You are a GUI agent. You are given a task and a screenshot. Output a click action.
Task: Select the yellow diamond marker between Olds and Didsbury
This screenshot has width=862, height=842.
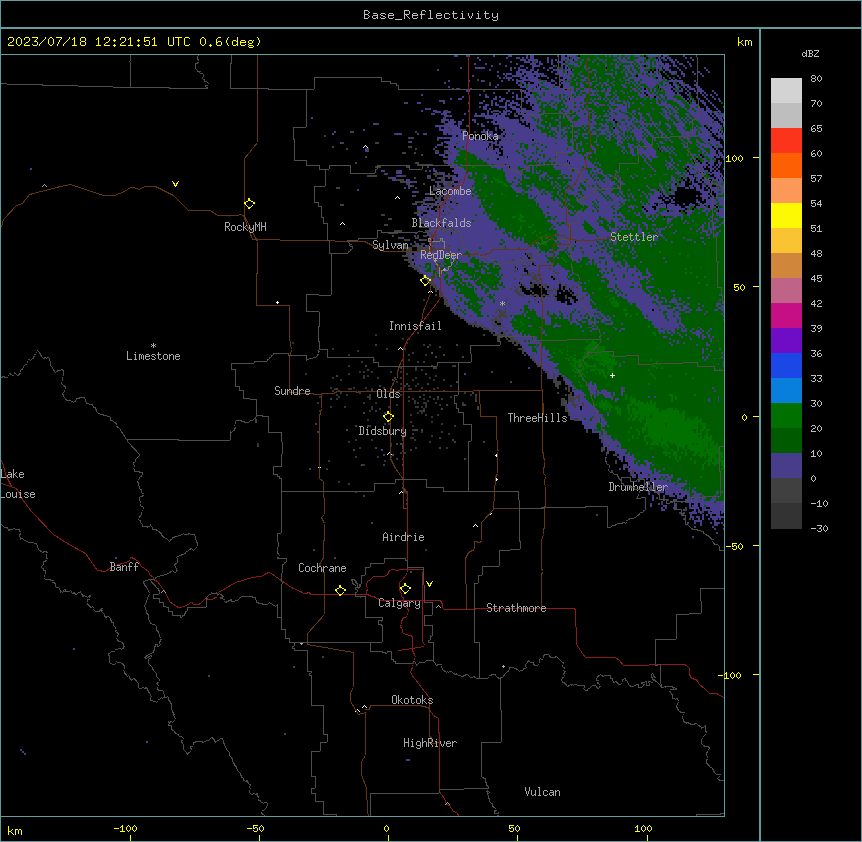(x=389, y=417)
